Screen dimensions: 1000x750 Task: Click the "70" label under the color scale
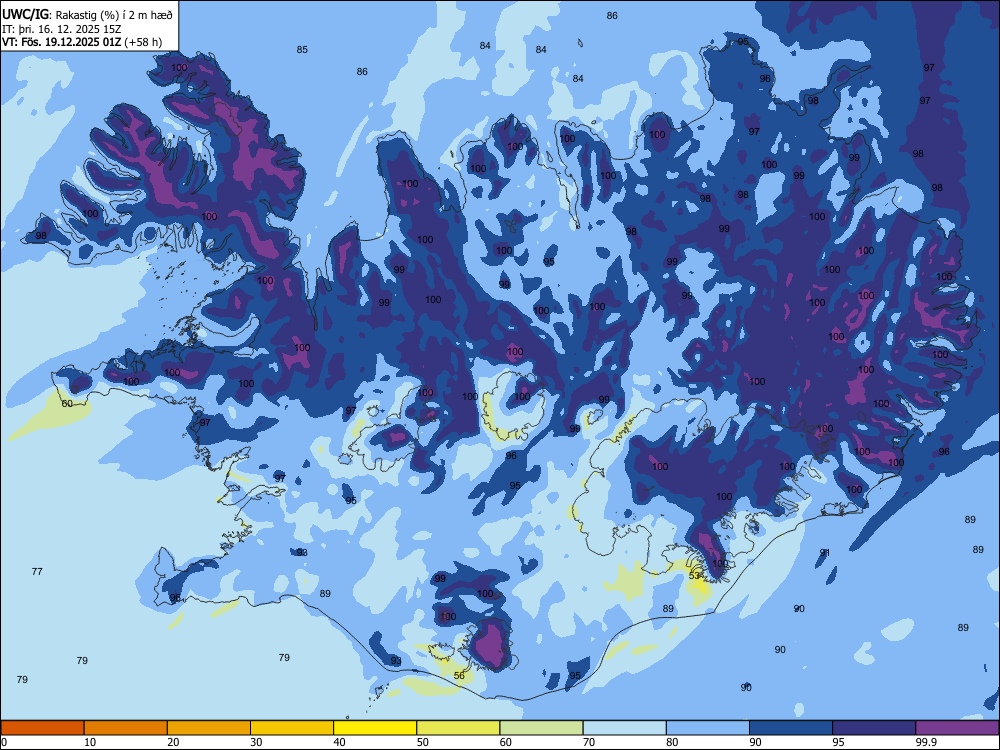coord(589,742)
